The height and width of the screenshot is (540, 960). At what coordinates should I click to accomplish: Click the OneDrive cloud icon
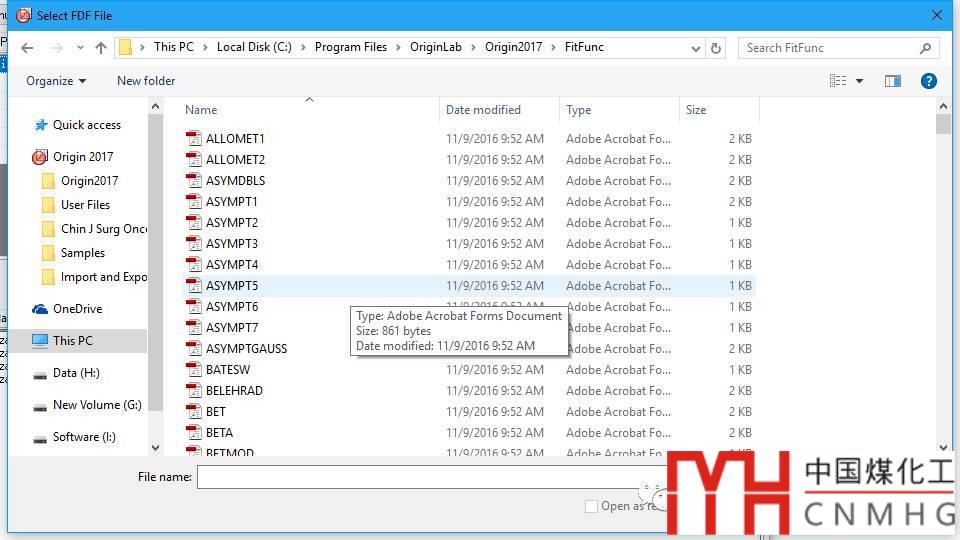click(40, 309)
